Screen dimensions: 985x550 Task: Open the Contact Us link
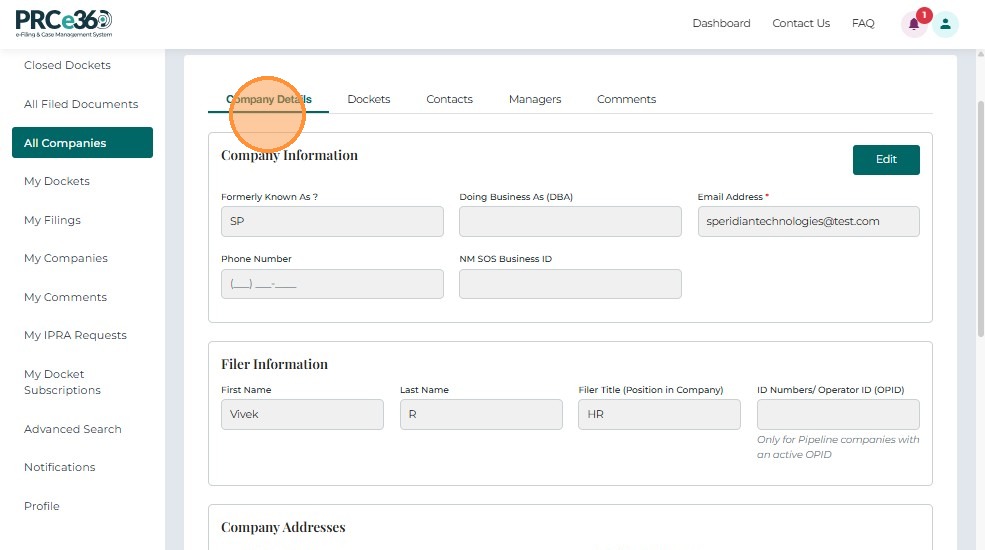801,23
